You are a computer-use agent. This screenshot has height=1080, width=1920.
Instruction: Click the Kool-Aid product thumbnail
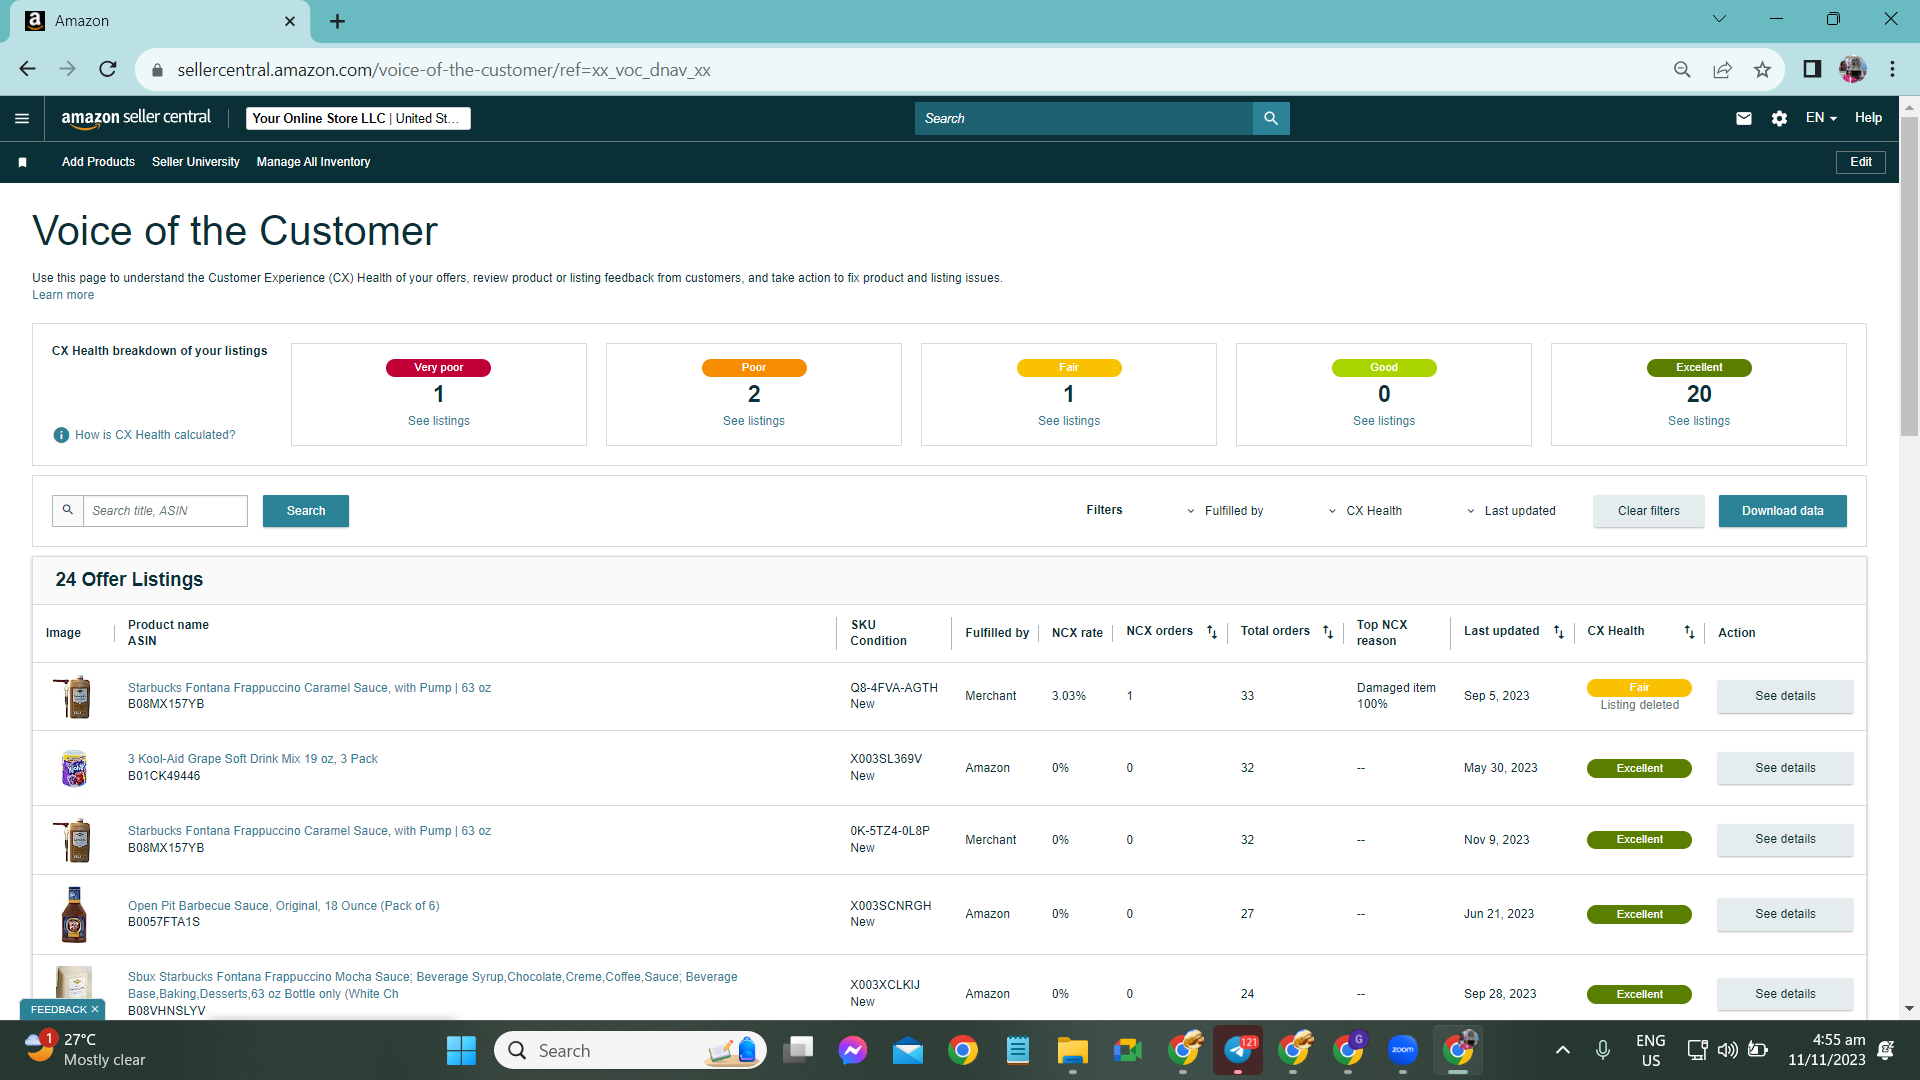[x=74, y=768]
